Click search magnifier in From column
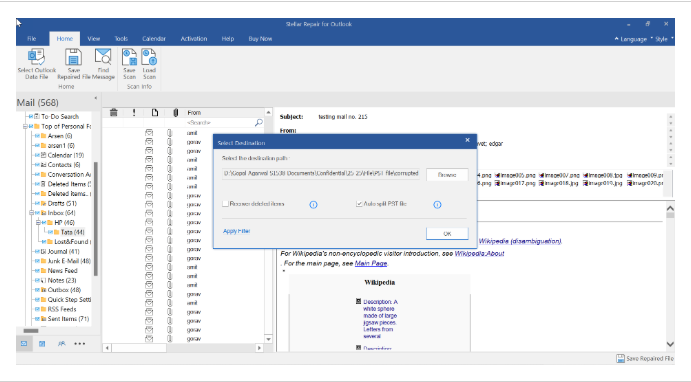This screenshot has height=382, width=691. click(x=259, y=122)
